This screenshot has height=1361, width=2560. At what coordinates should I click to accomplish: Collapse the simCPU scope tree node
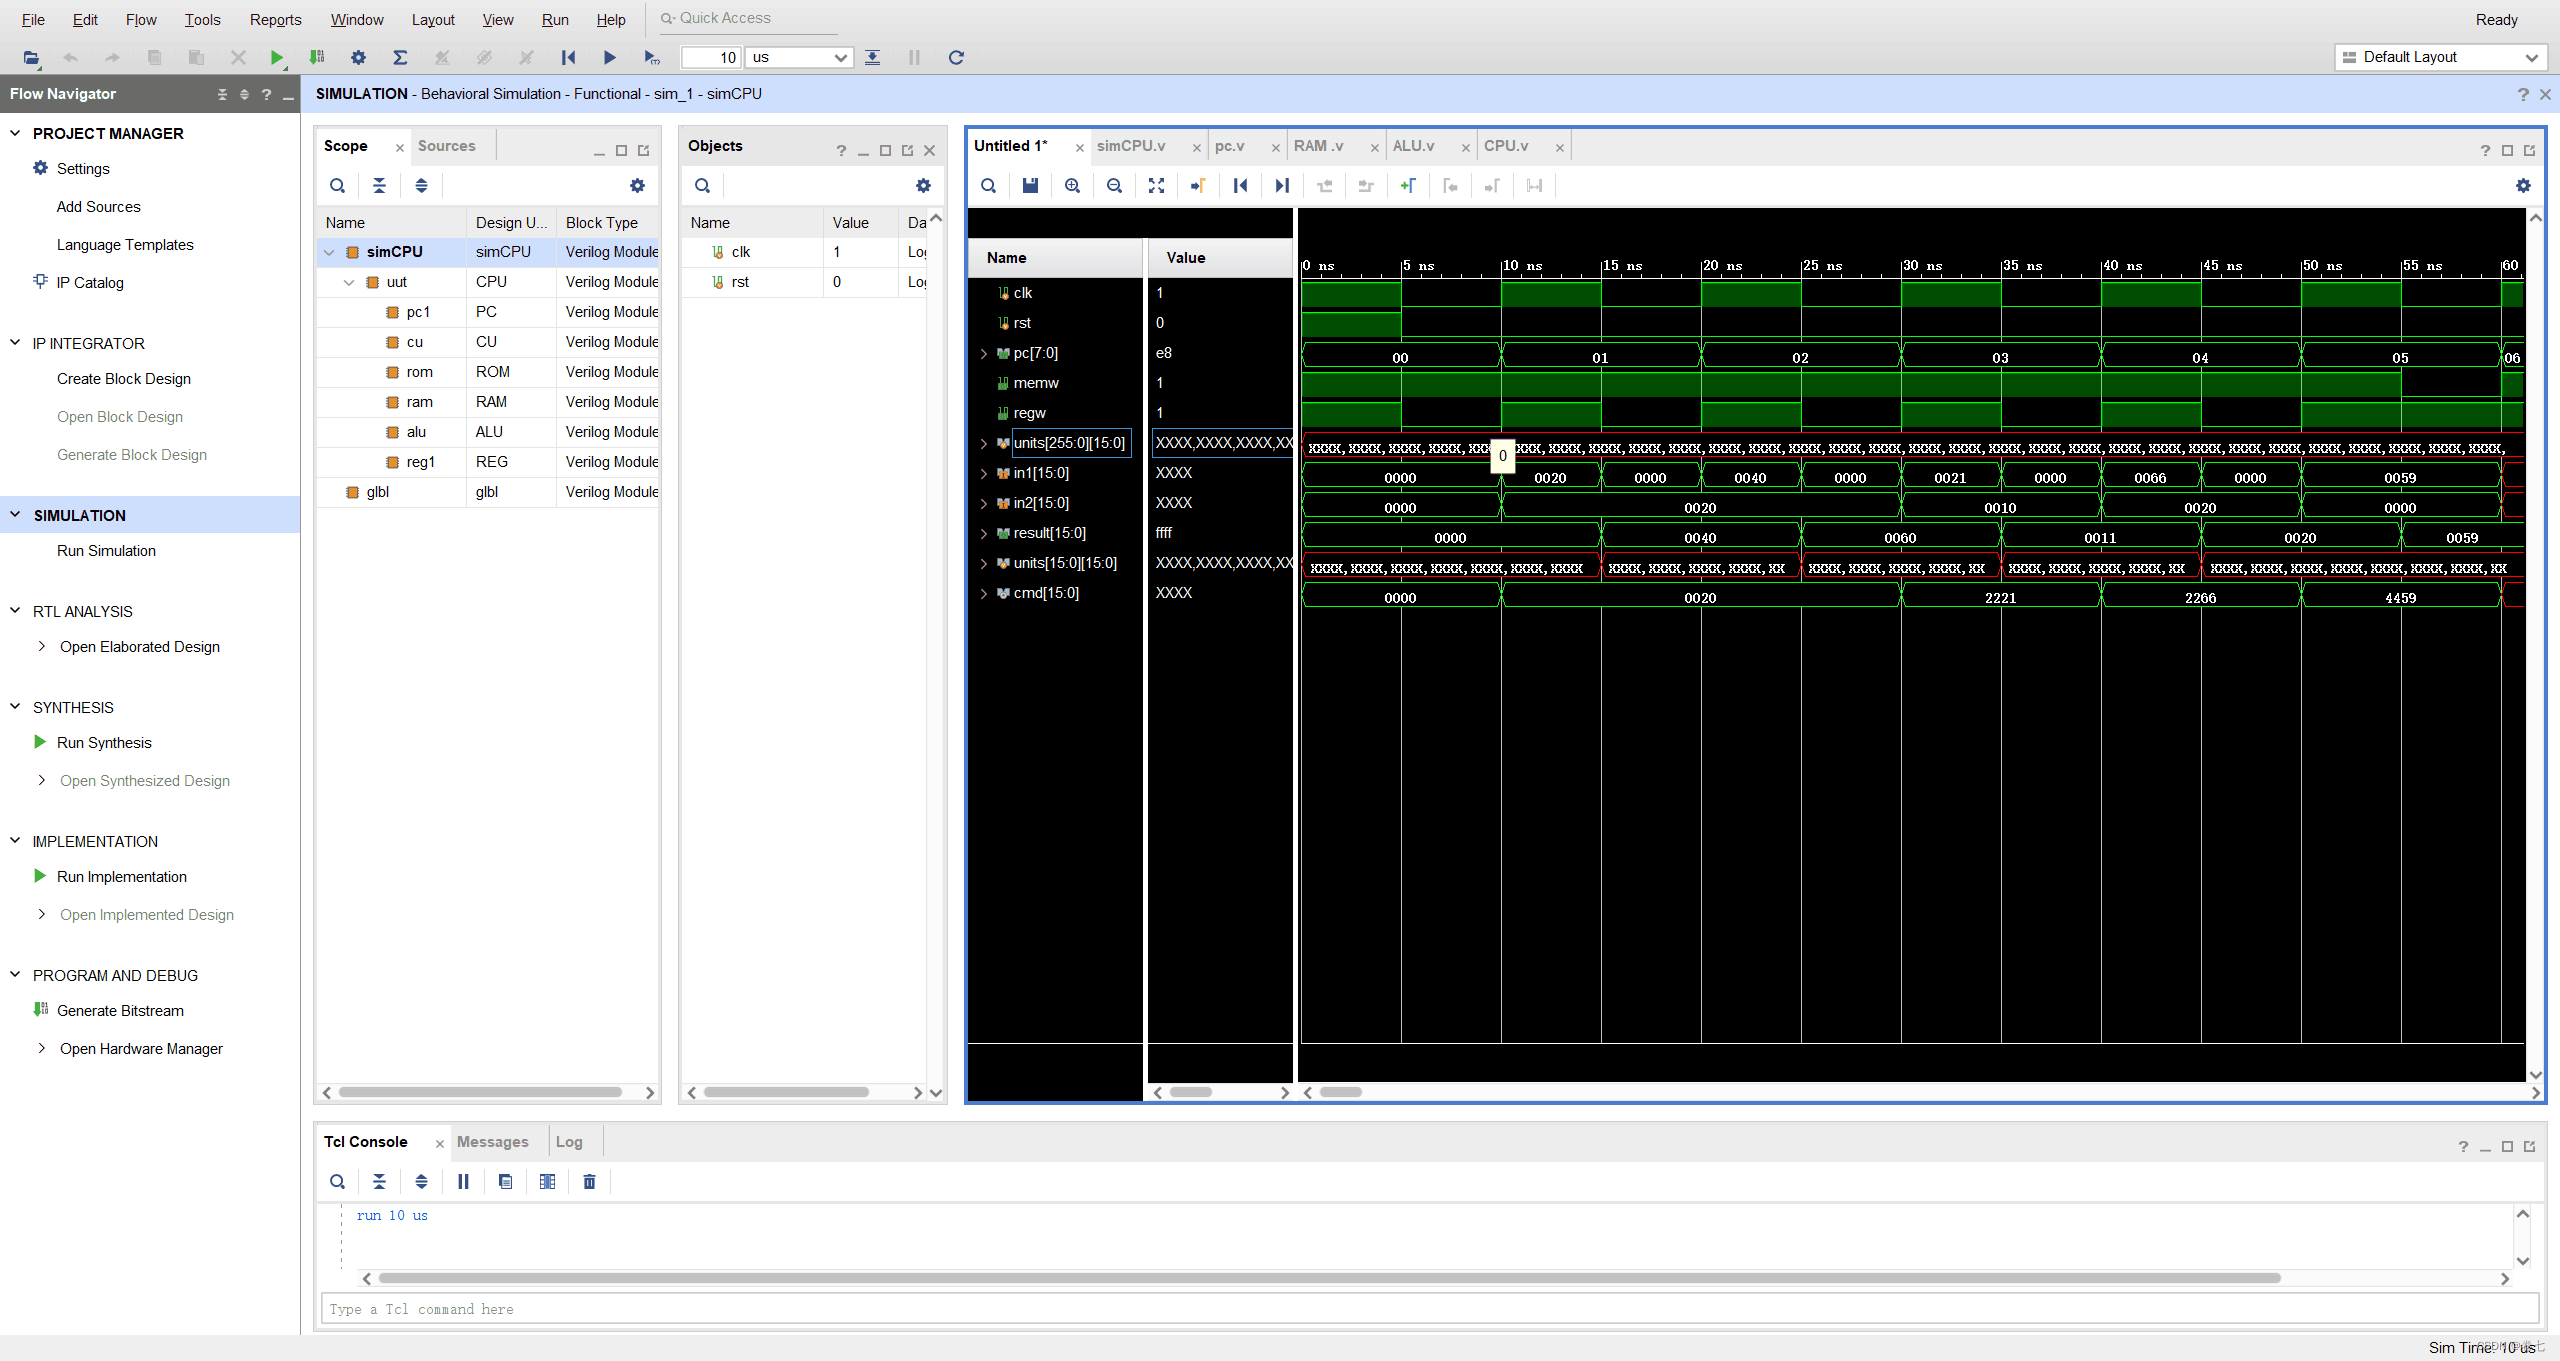click(x=329, y=253)
